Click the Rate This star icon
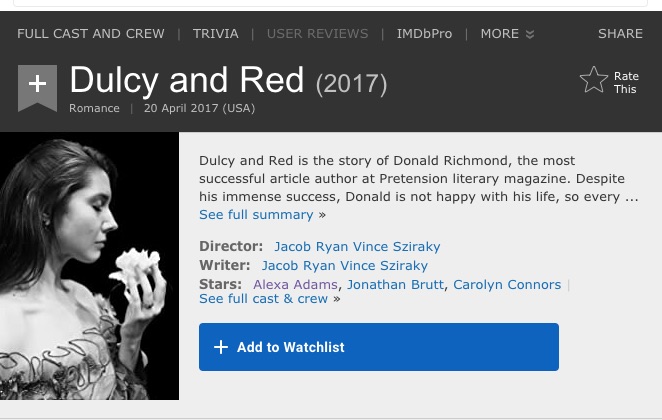Image resolution: width=662 pixels, height=420 pixels. 594,80
